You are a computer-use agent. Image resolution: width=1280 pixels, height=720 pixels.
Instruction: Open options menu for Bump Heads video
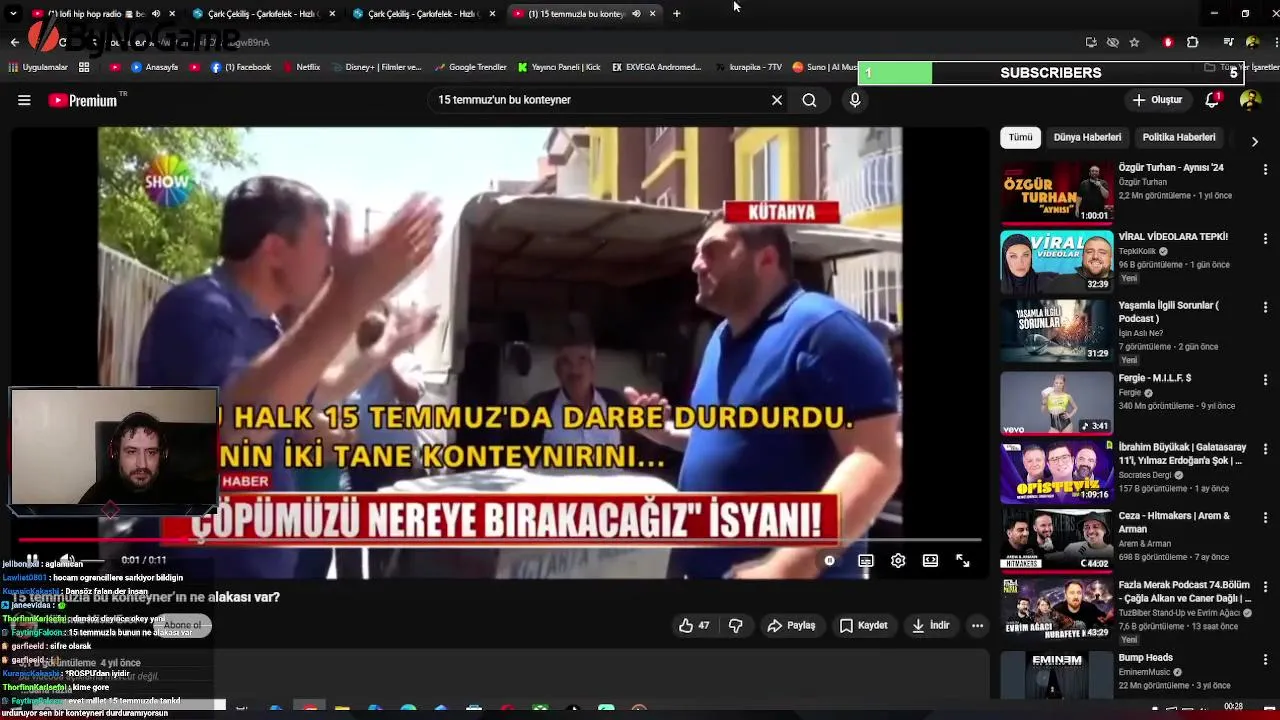(x=1265, y=660)
